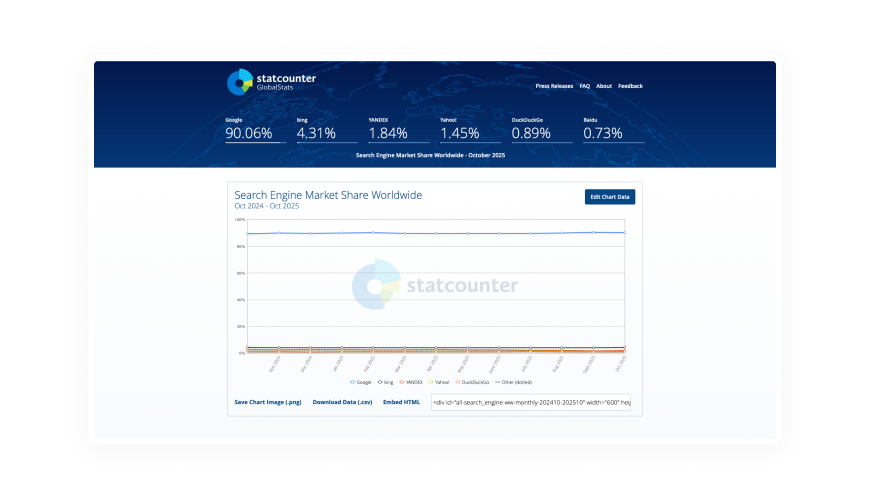The image size is (870, 500).
Task: Click the banner caption Search Engine Market Share Worldwide - October 2025
Action: coord(431,155)
